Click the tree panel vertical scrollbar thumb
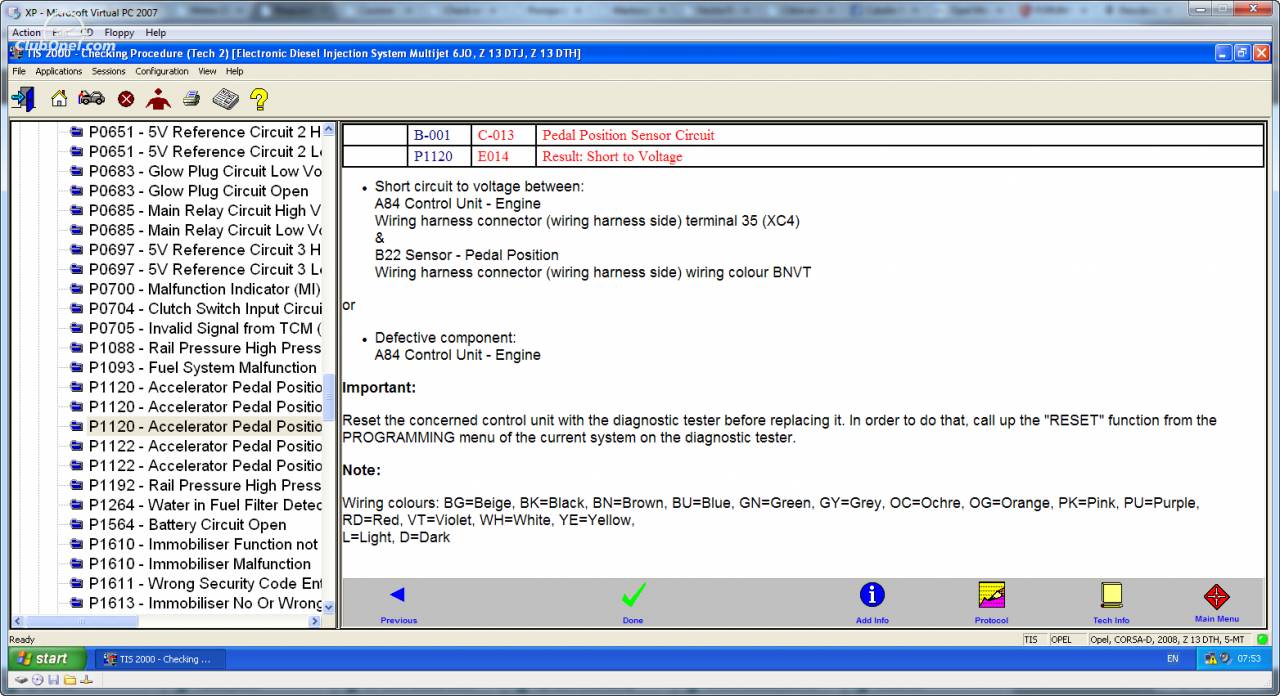The height and width of the screenshot is (696, 1280). 329,397
